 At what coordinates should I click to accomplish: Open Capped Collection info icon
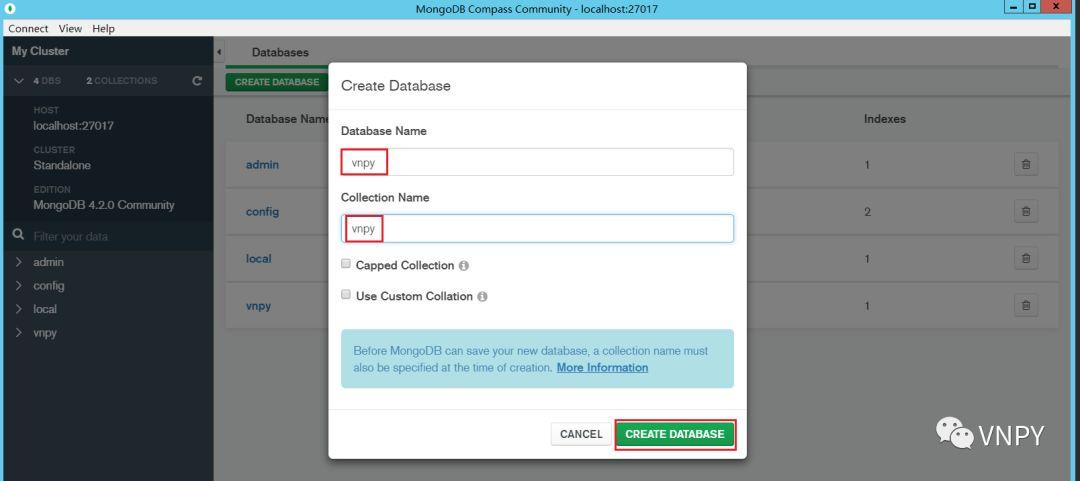tap(464, 266)
